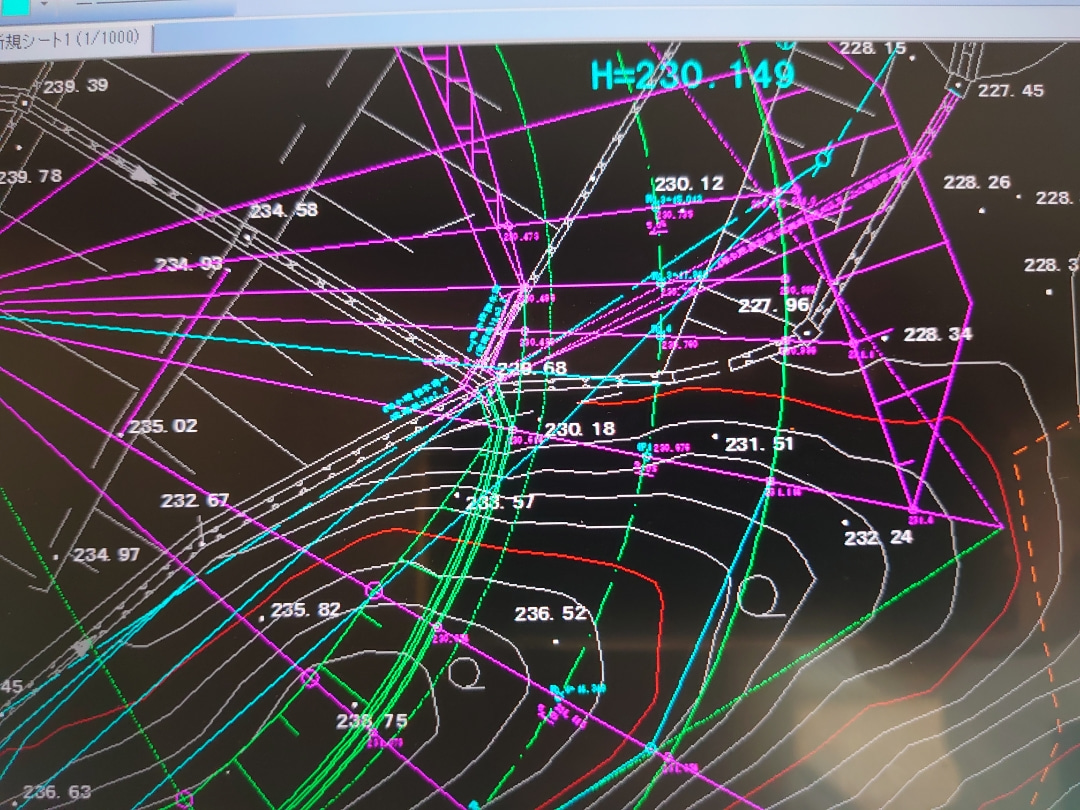Screen dimensions: 1080x810
Task: Click the cyan color swatch in toolbar
Action: [x=15, y=6]
